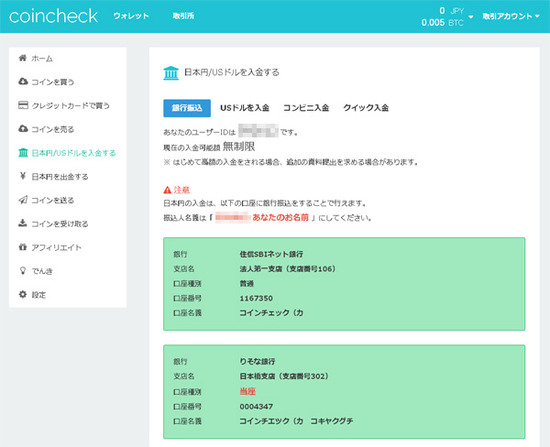550x447 pixels.
Task: Select 日本円/USドルを入金する in the sidebar
Action: tap(74, 153)
